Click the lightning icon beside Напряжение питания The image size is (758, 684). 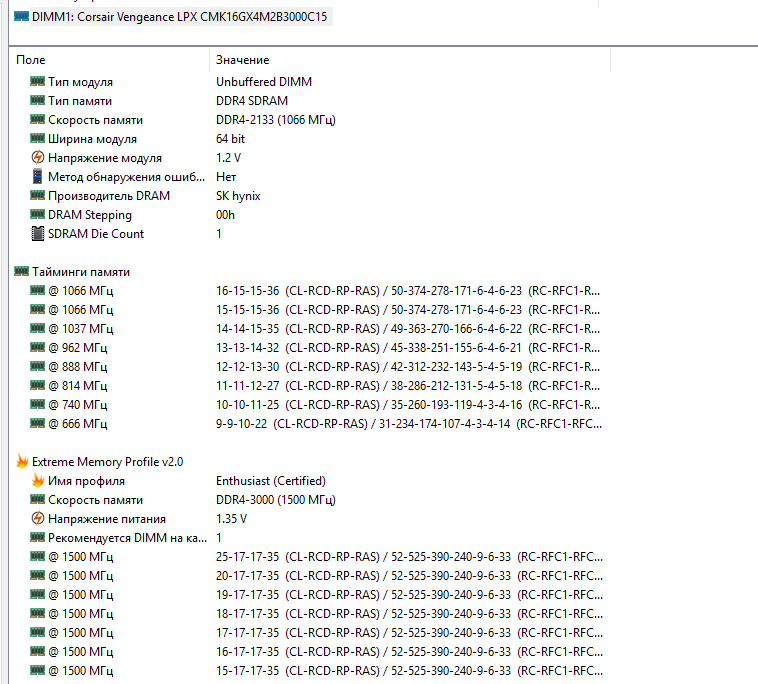click(37, 518)
